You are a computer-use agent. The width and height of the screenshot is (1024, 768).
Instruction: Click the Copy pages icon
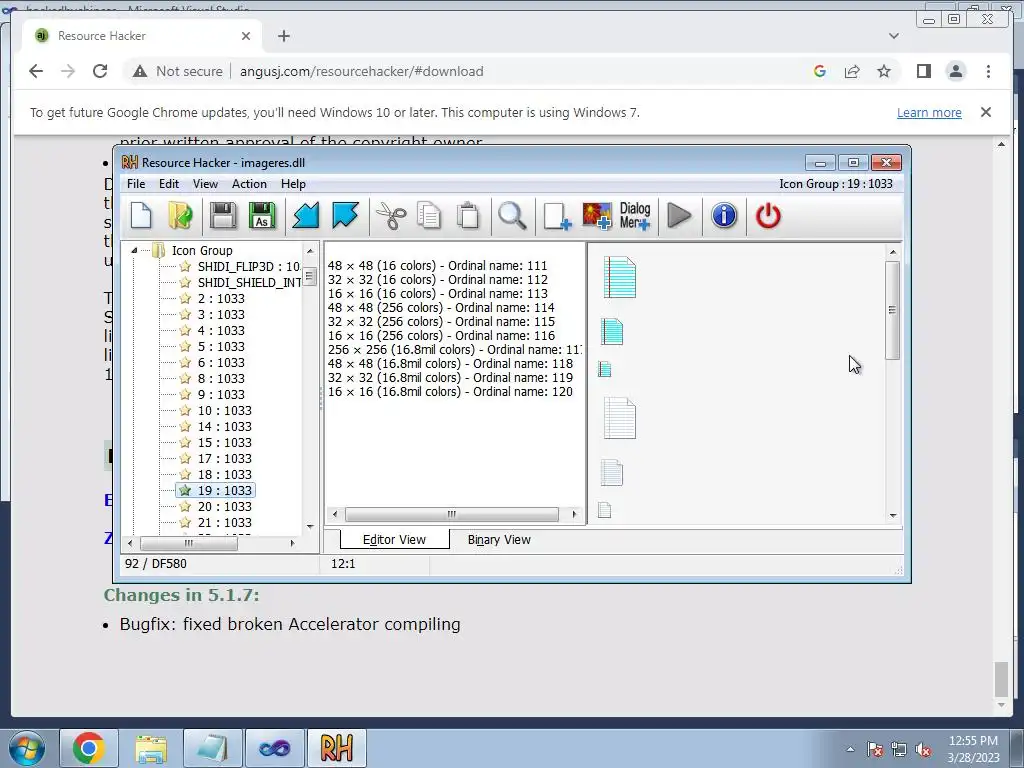[429, 216]
